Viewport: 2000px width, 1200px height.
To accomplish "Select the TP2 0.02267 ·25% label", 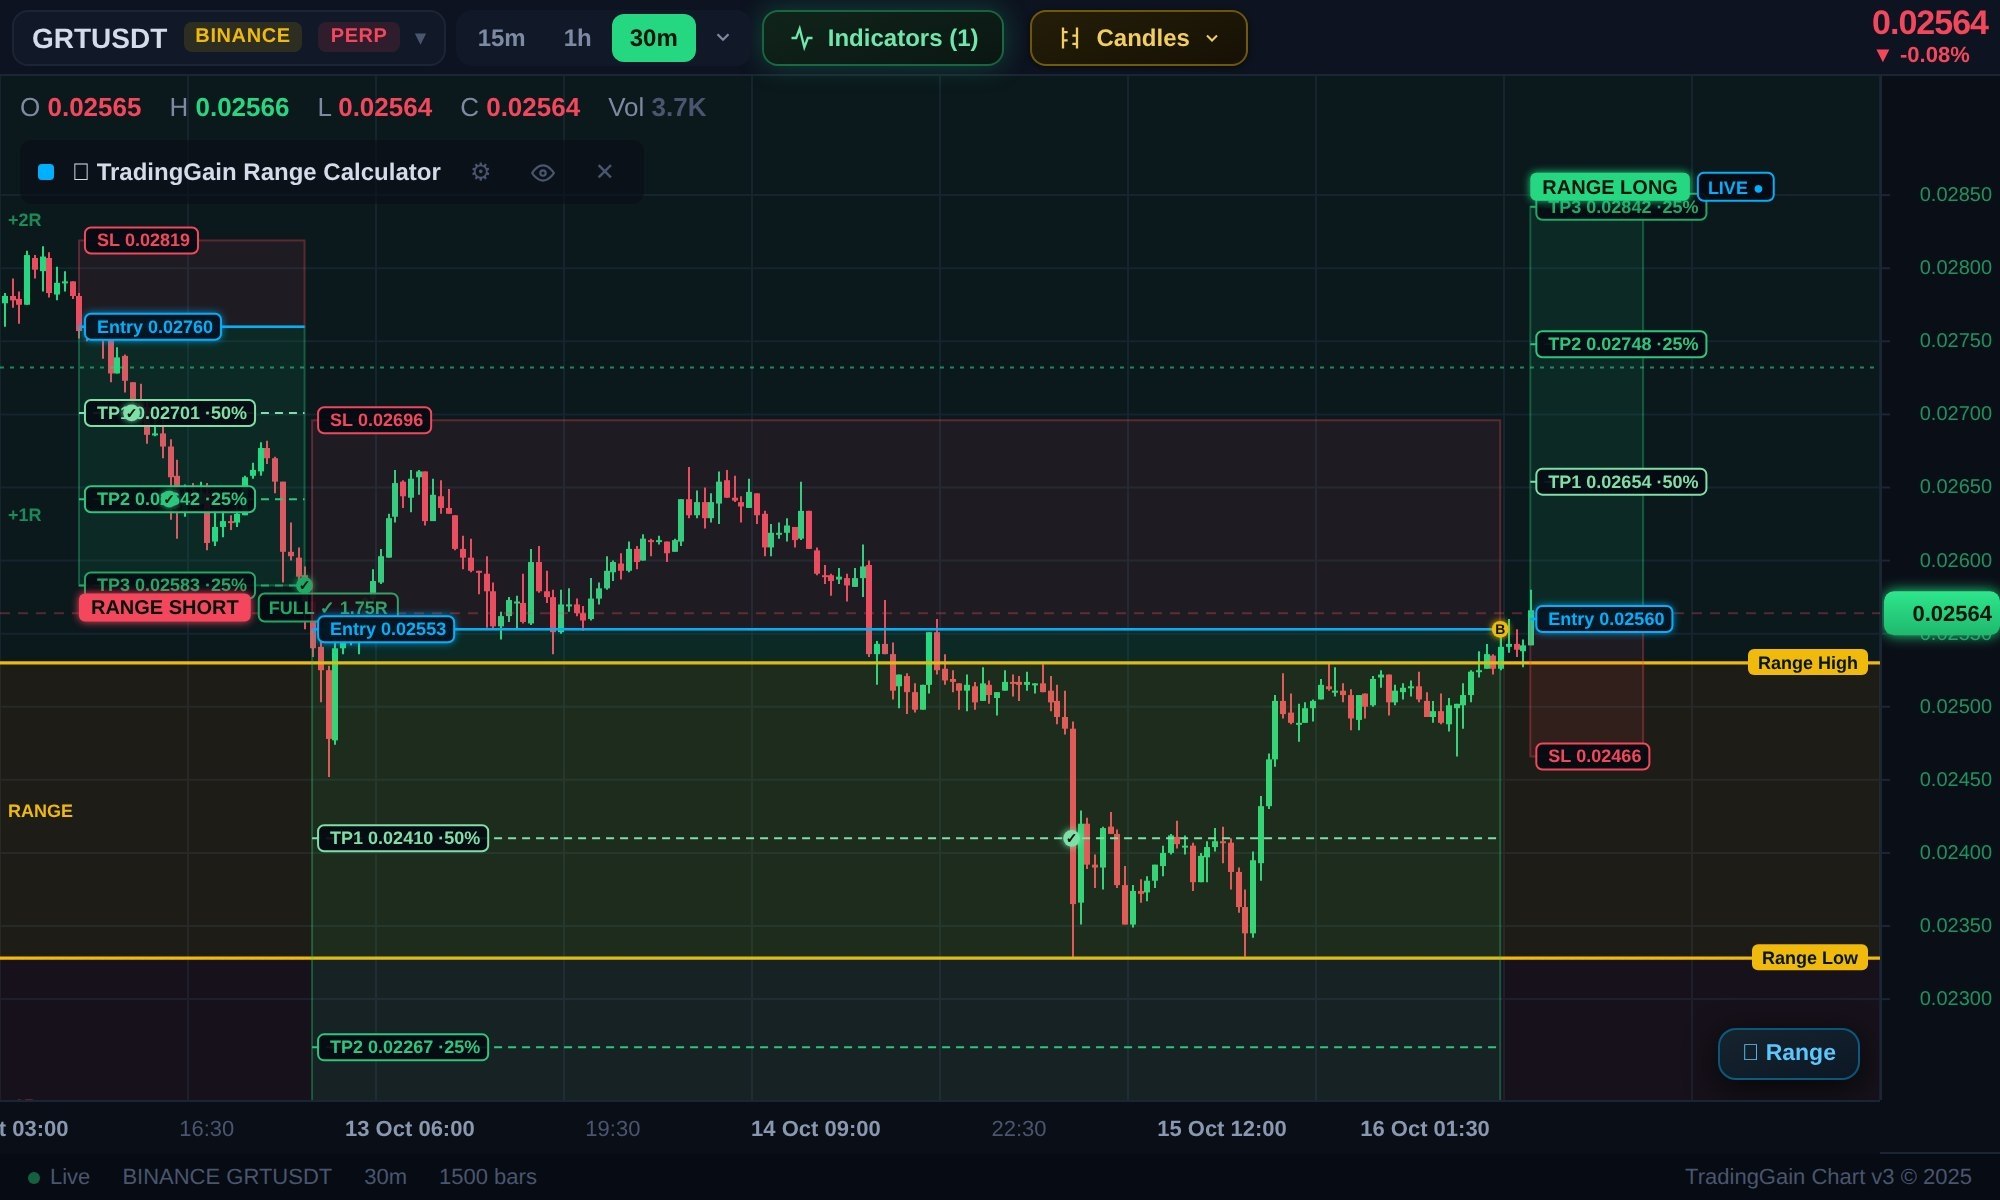I will click(x=404, y=1047).
